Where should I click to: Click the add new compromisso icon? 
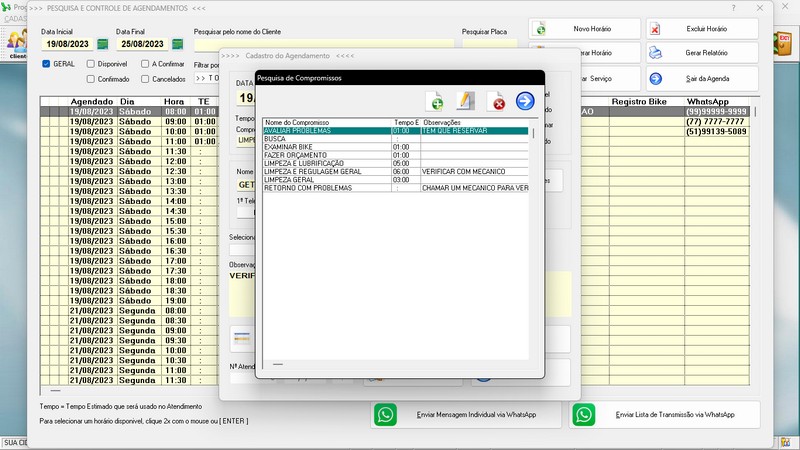tap(435, 101)
